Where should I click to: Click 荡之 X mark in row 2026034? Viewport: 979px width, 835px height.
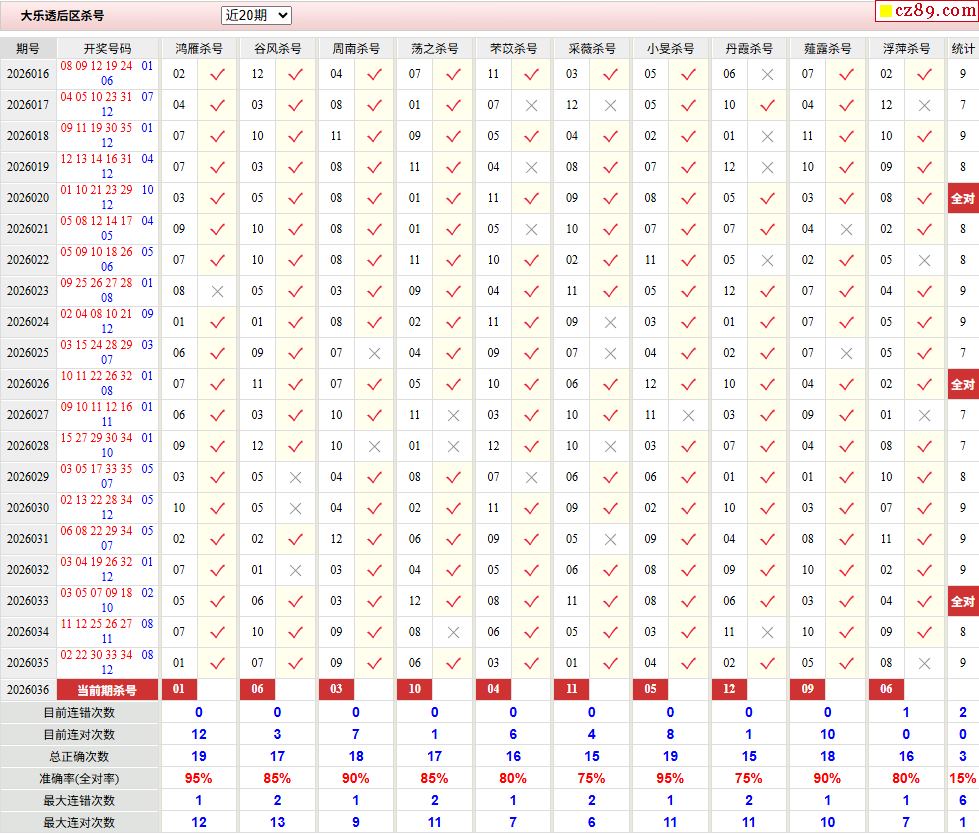[453, 632]
